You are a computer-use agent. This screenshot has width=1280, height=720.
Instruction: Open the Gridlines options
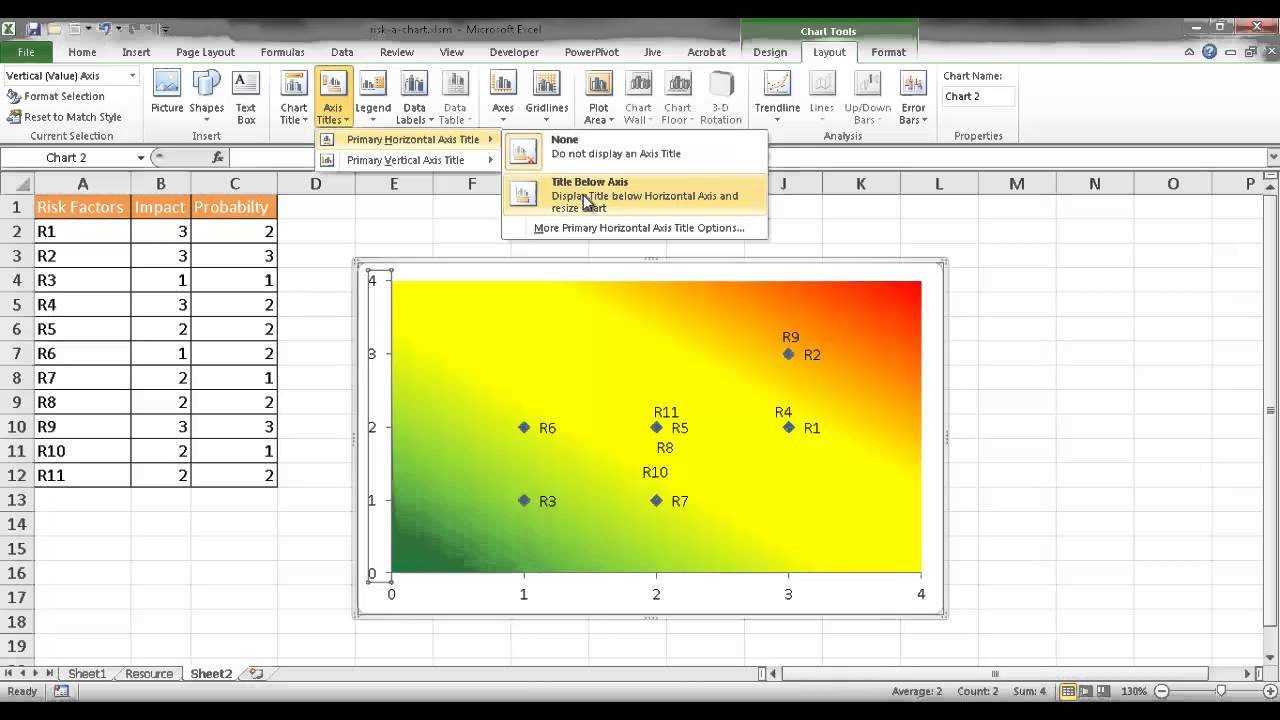click(546, 95)
